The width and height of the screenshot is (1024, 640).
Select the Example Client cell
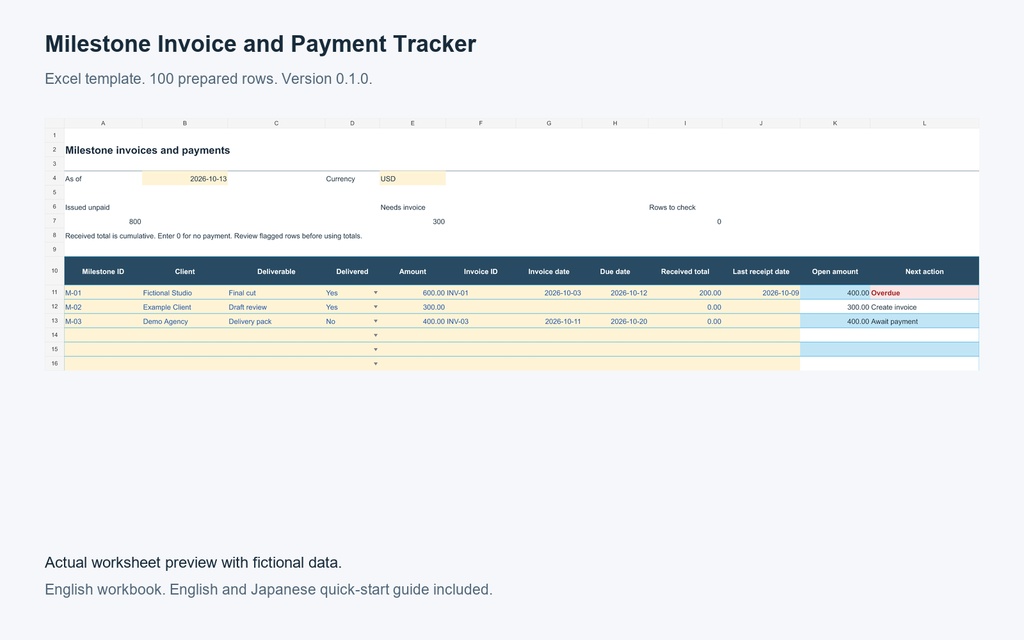click(185, 307)
